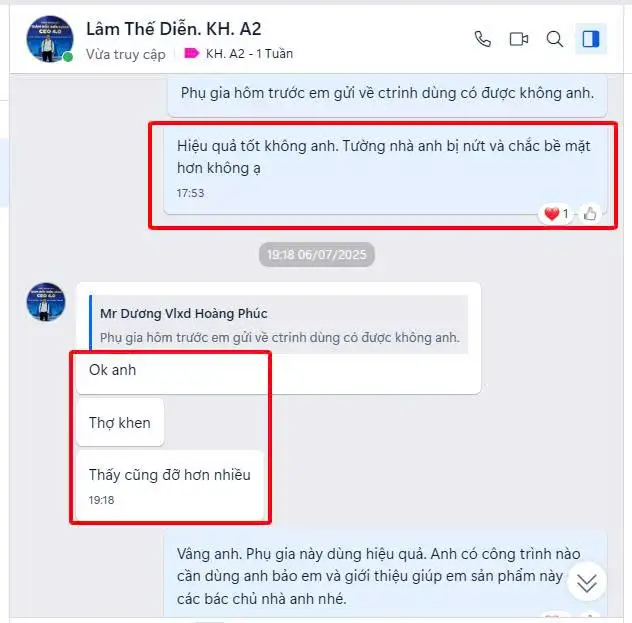Open quoted message from Mr Dương Vlxd Hoàng Phúc
Viewport: 632px width, 623px height.
[x=279, y=324]
